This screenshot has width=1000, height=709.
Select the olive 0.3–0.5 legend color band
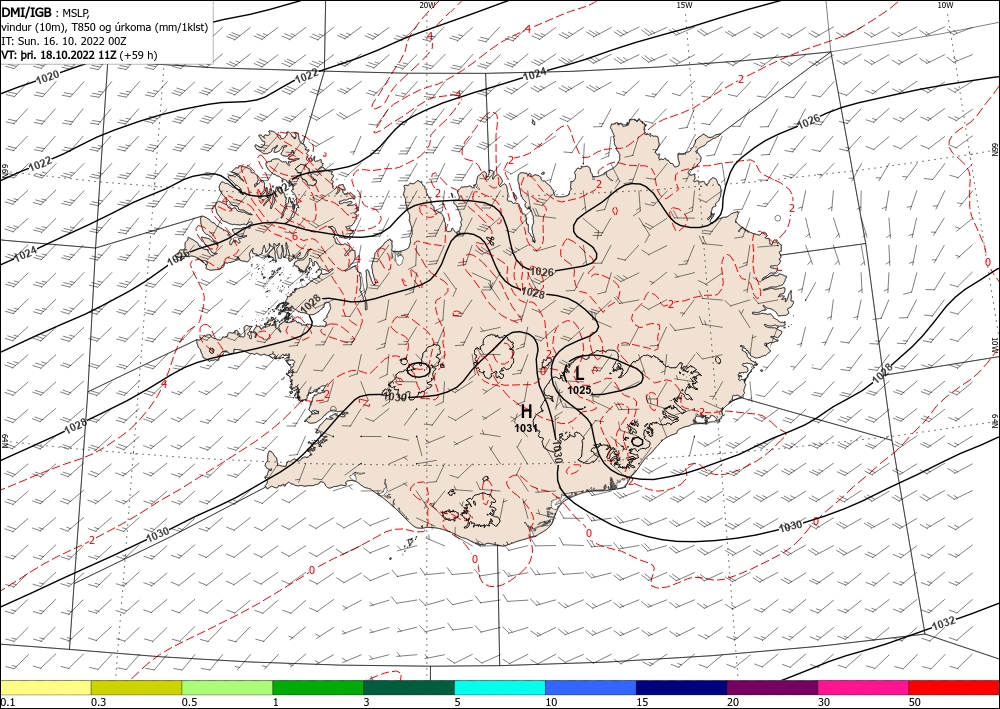[x=136, y=687]
